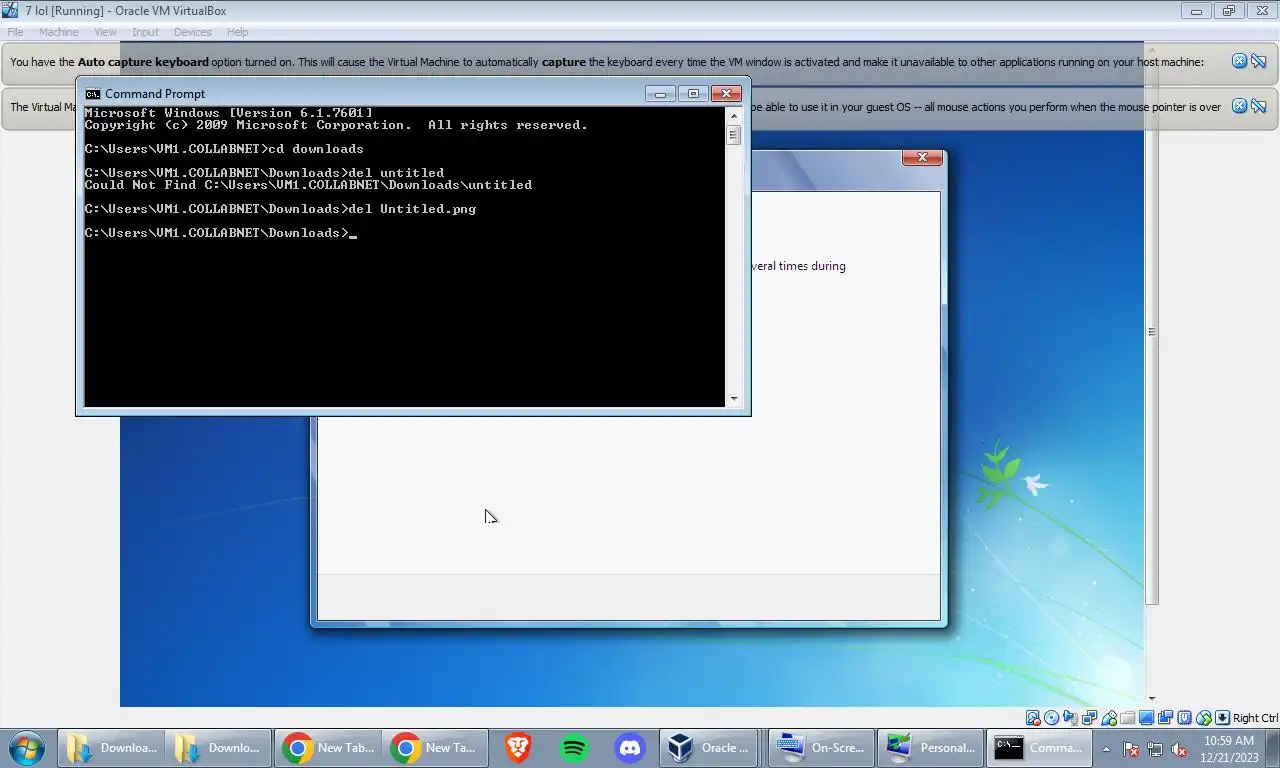Open the Help menu

point(237,32)
